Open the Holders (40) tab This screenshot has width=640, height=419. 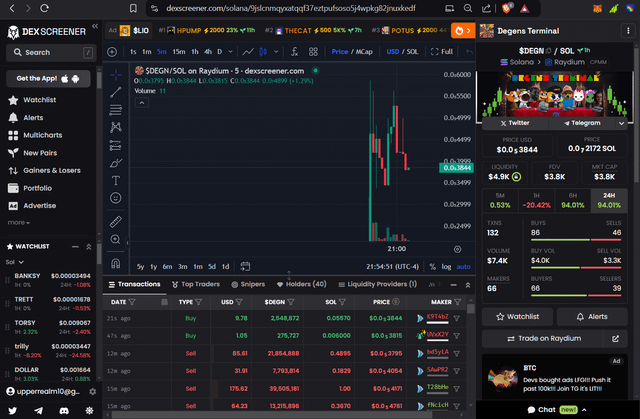click(300, 284)
